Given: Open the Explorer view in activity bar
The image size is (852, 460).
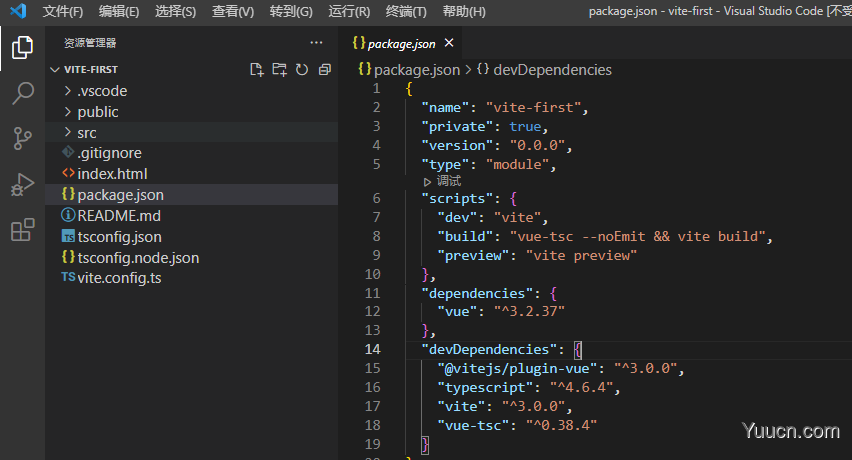Looking at the screenshot, I should pyautogui.click(x=22, y=48).
